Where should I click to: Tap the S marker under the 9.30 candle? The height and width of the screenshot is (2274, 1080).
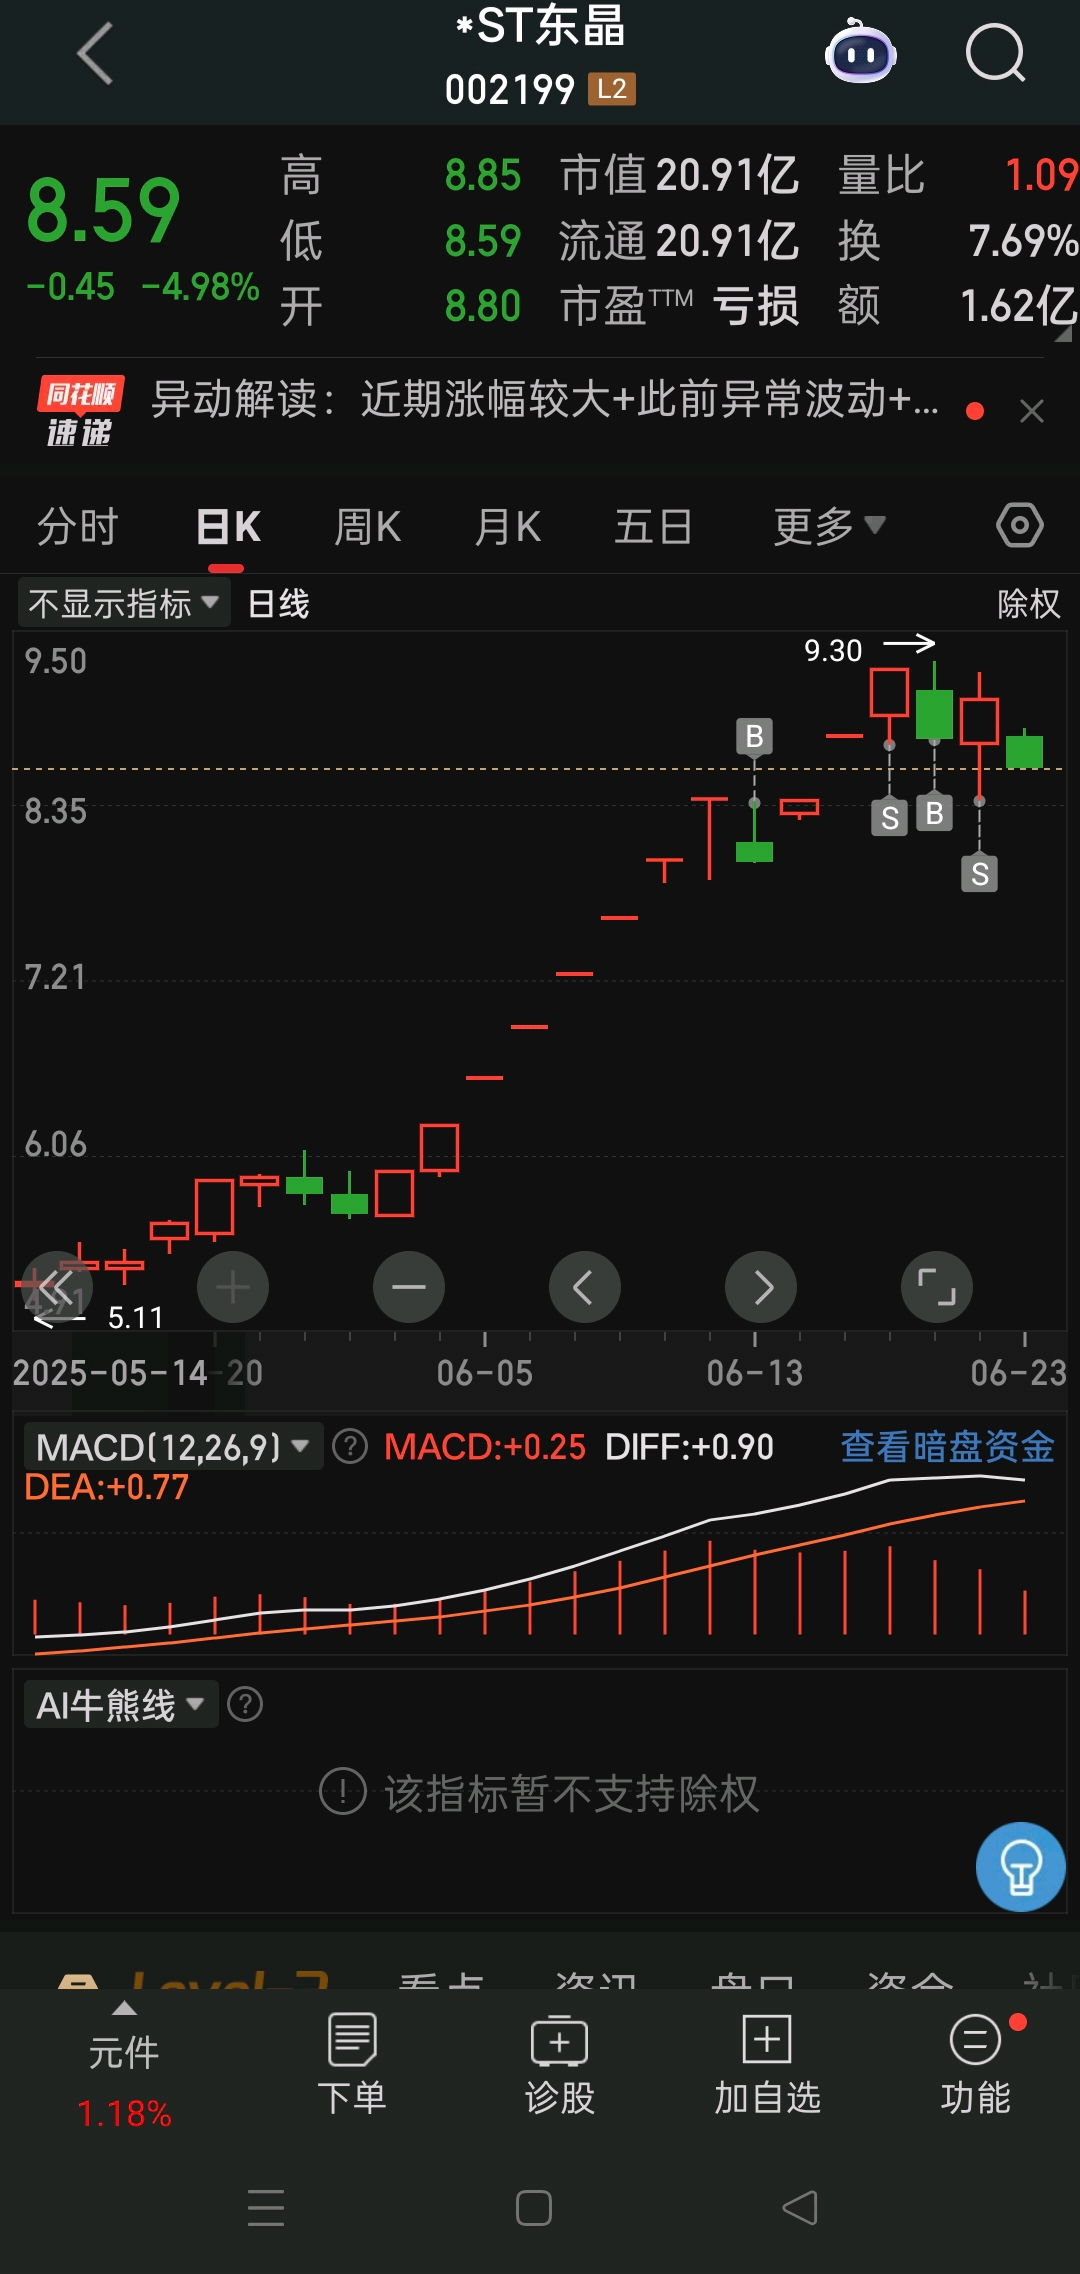coord(890,818)
